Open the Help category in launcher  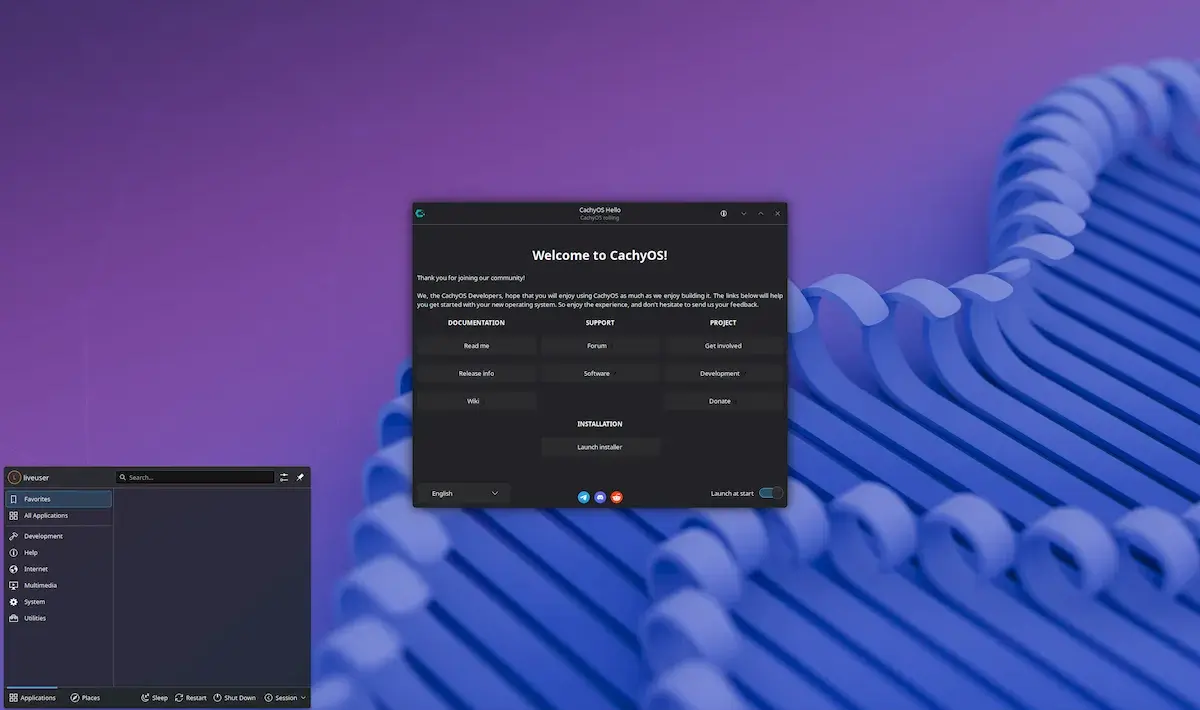coord(59,552)
